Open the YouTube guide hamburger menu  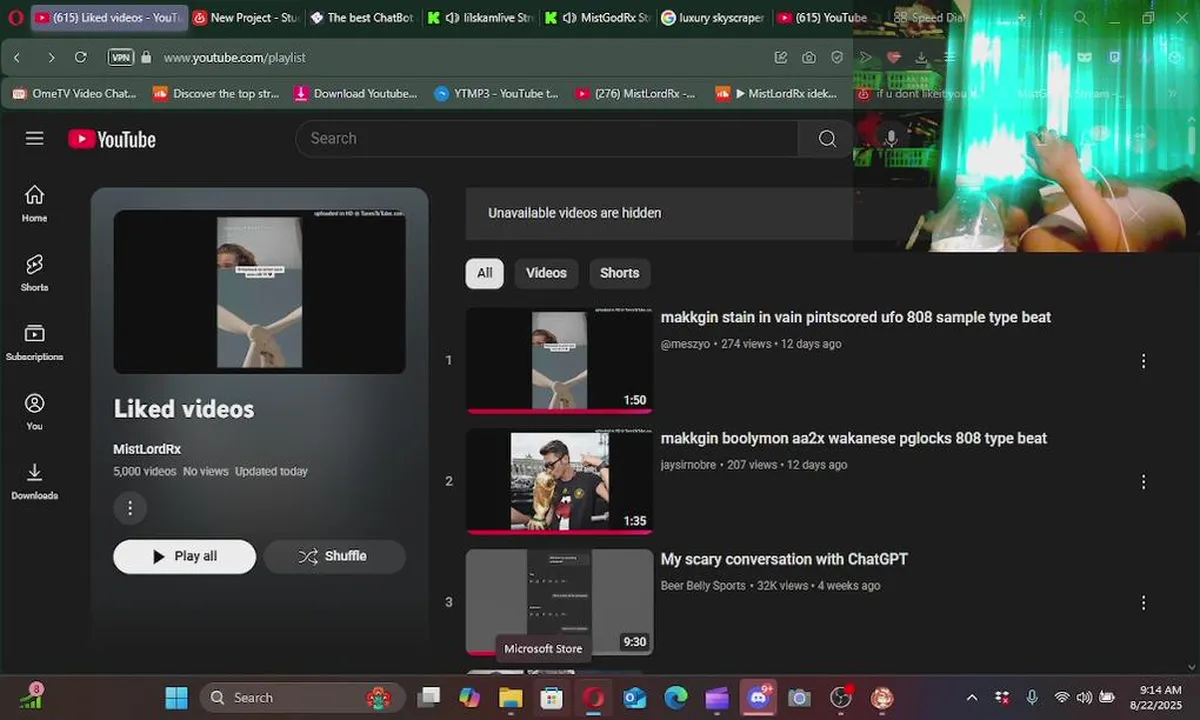(x=35, y=139)
